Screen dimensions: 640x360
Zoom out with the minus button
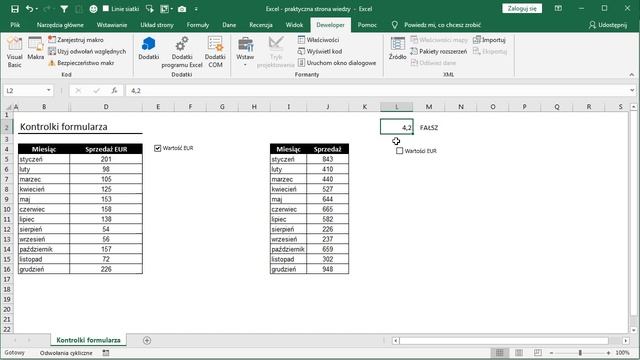pos(551,353)
